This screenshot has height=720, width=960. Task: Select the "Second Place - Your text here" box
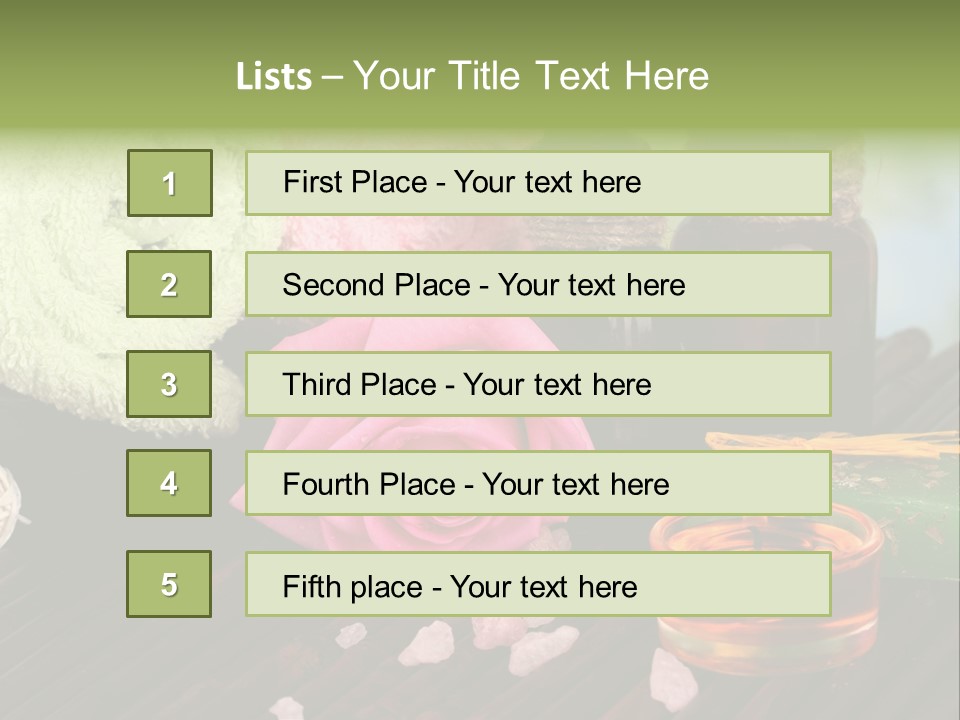(x=538, y=284)
